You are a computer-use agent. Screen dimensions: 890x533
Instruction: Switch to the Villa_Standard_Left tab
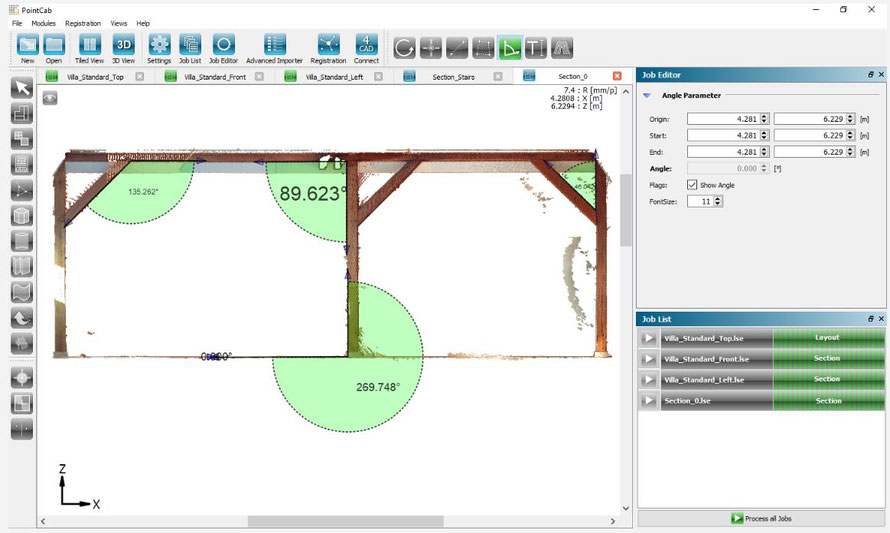[x=334, y=77]
